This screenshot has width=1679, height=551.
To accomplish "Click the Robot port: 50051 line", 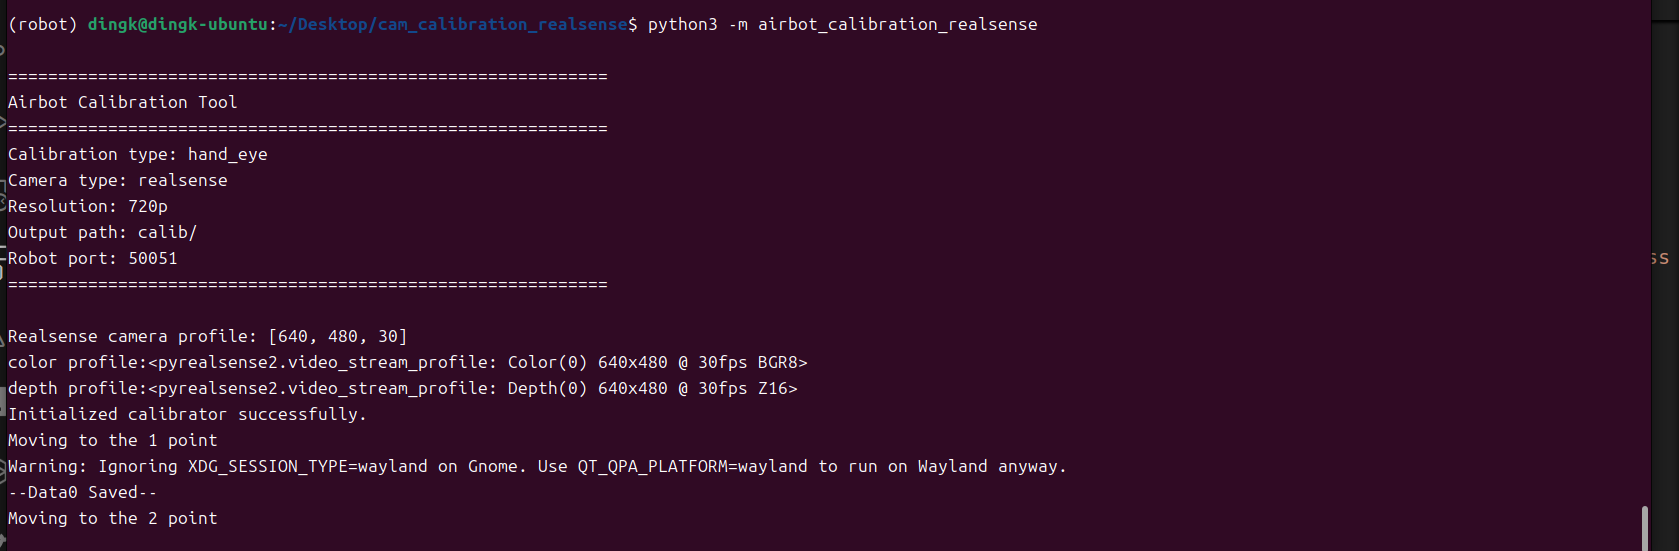I will tap(92, 258).
